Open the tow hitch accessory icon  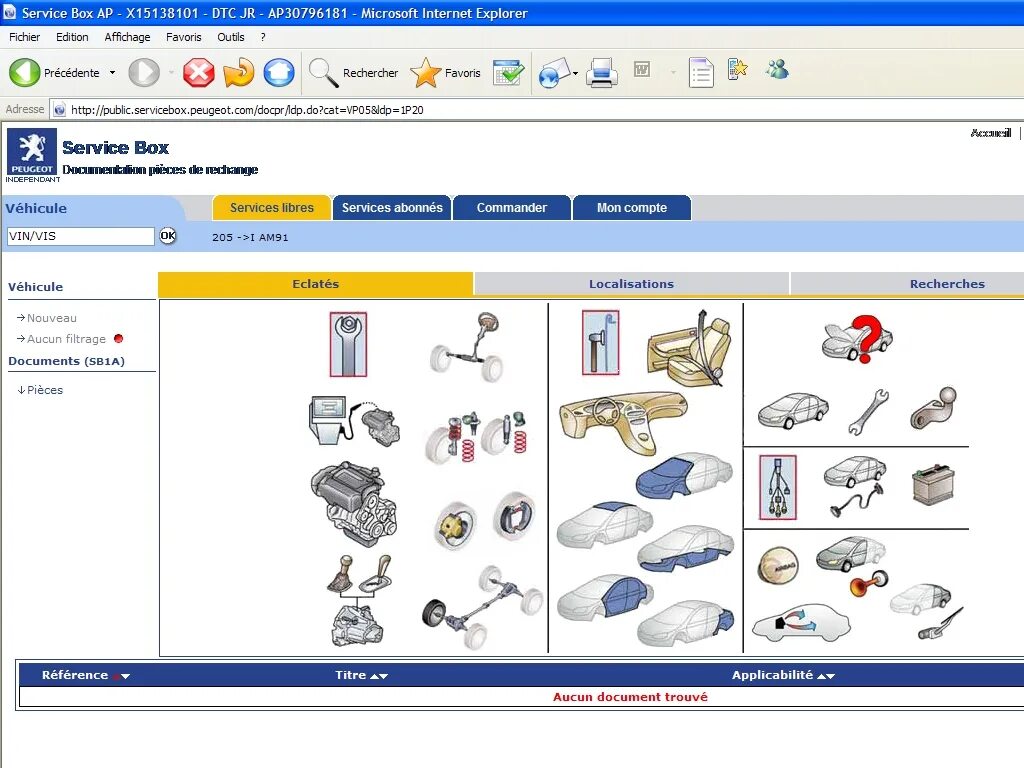pos(935,408)
